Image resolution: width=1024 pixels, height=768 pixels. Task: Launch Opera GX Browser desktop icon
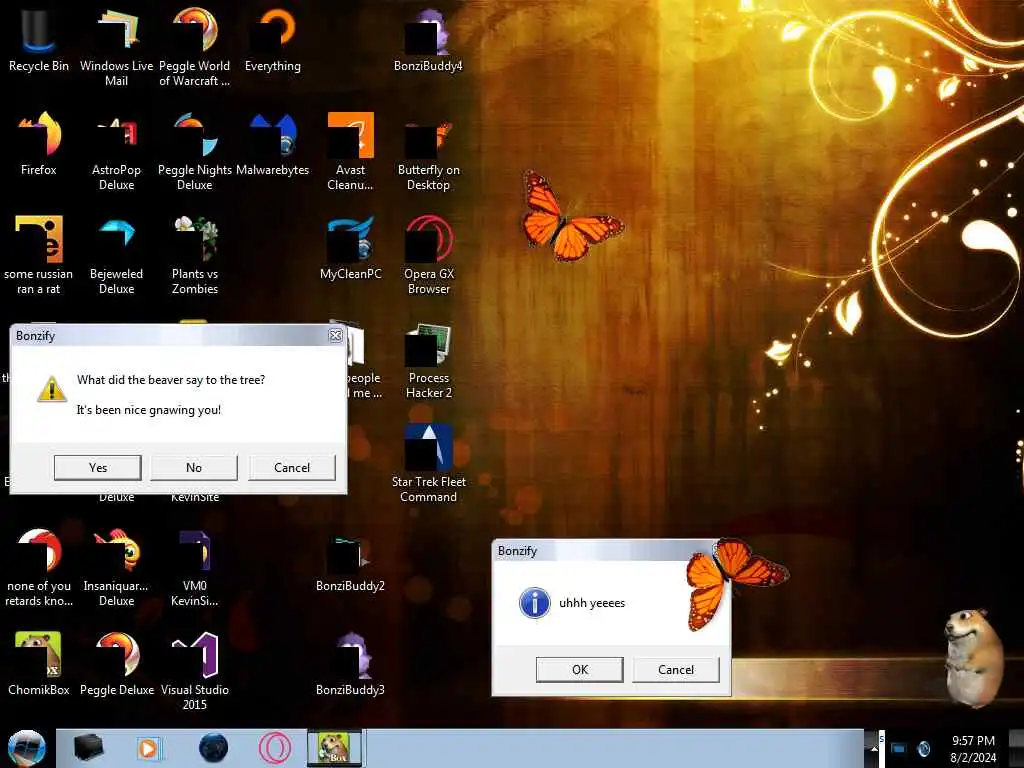click(x=428, y=255)
